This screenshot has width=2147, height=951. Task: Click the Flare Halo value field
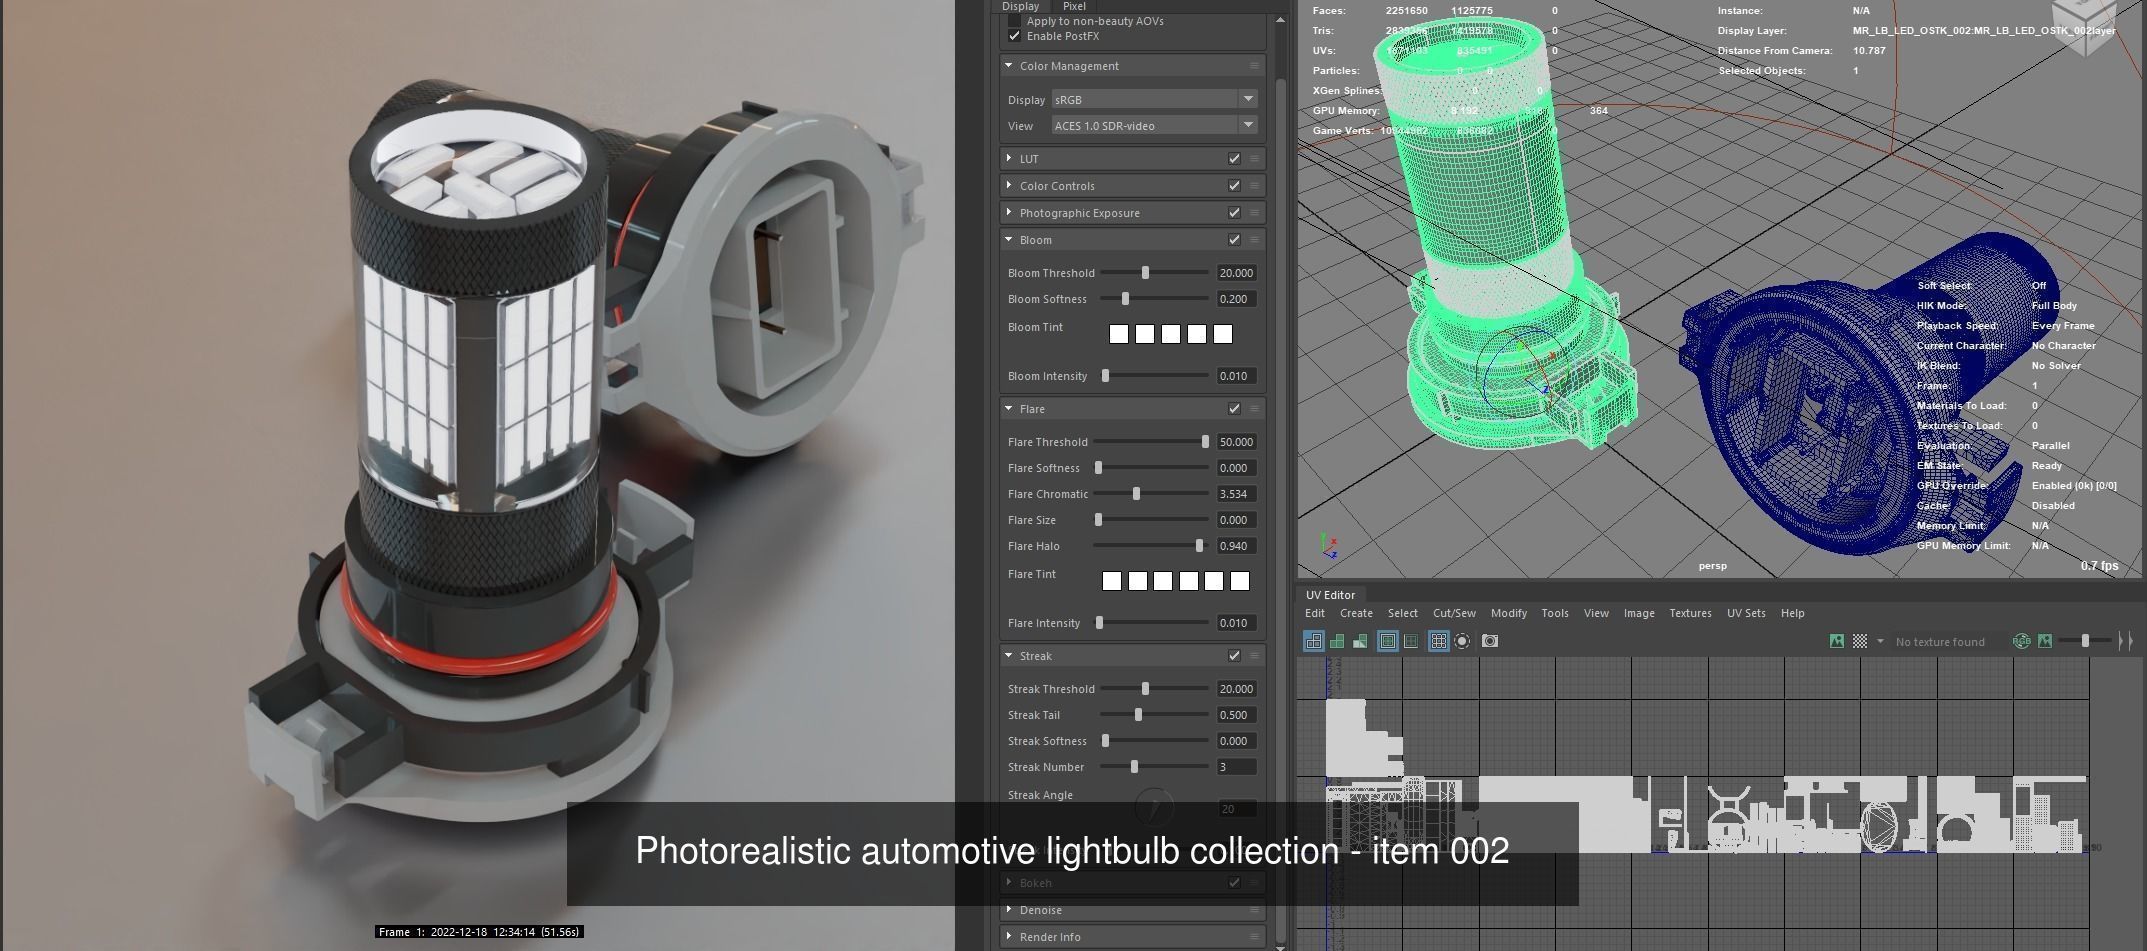[x=1236, y=546]
